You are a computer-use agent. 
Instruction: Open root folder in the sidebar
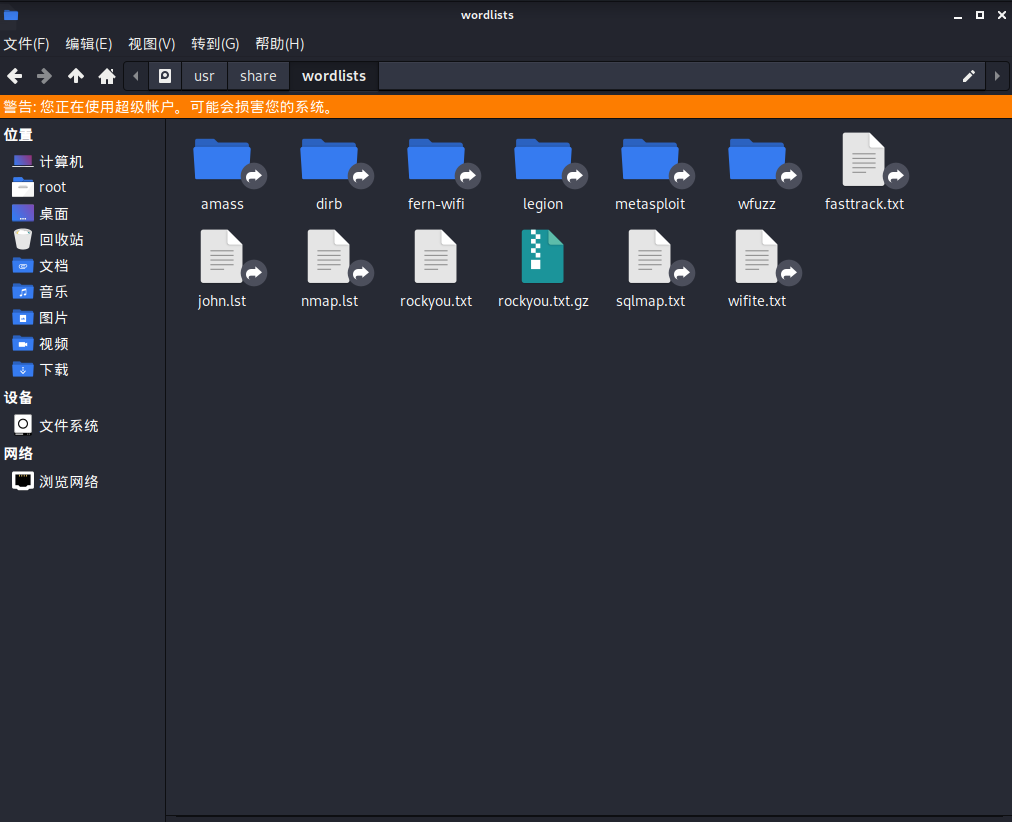click(x=83, y=187)
